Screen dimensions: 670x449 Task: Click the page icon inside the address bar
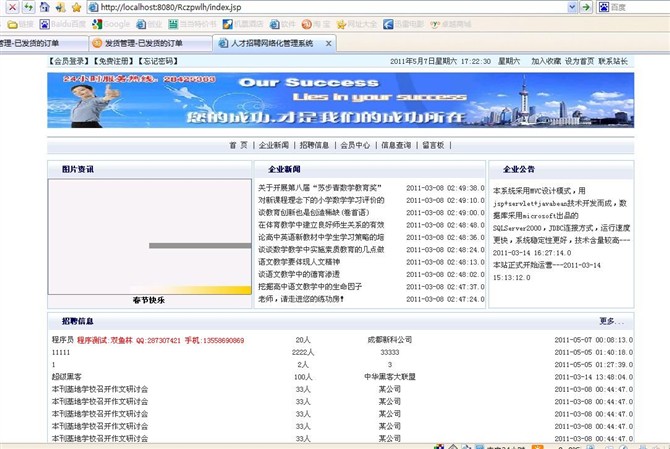[x=93, y=7]
